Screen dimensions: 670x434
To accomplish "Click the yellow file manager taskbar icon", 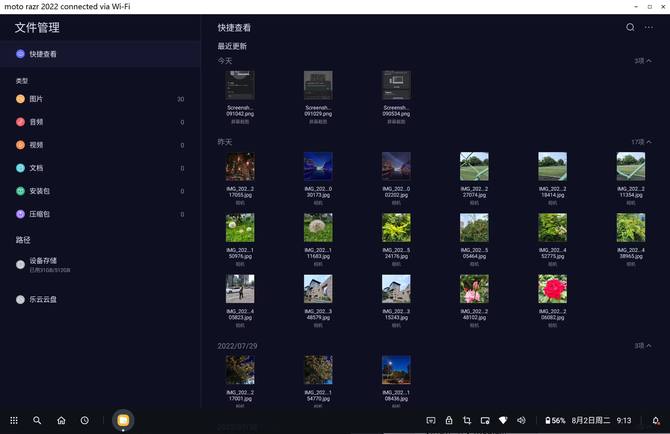I will pyautogui.click(x=123, y=421).
